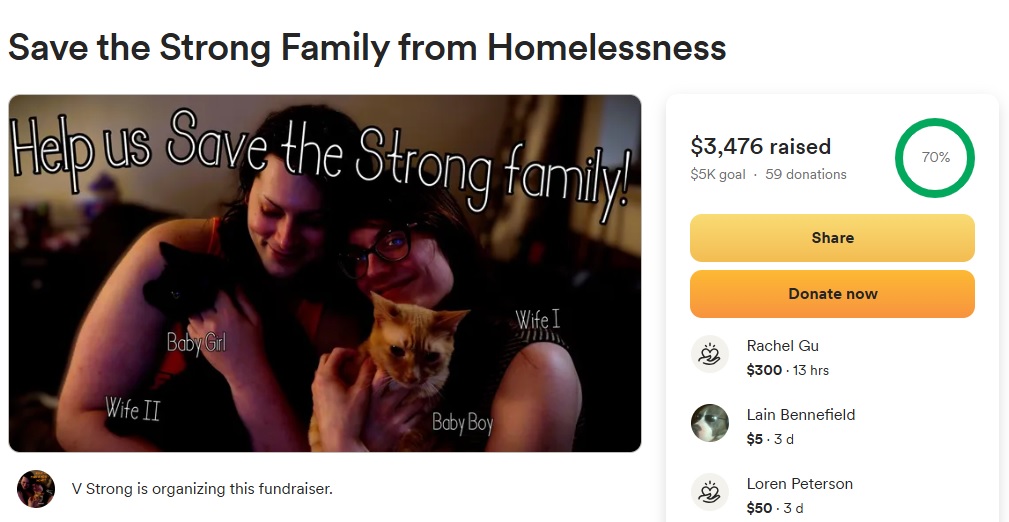Click the Rachel Gu donor name
1009x522 pixels.
(x=782, y=346)
